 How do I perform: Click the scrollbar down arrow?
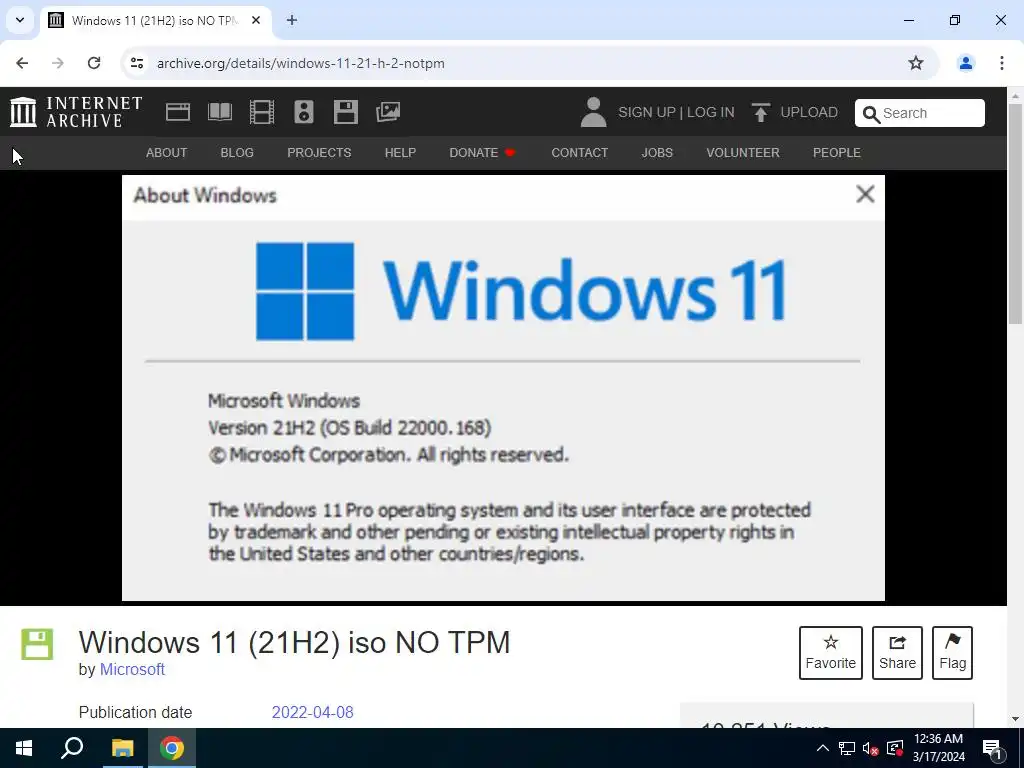click(x=1016, y=719)
